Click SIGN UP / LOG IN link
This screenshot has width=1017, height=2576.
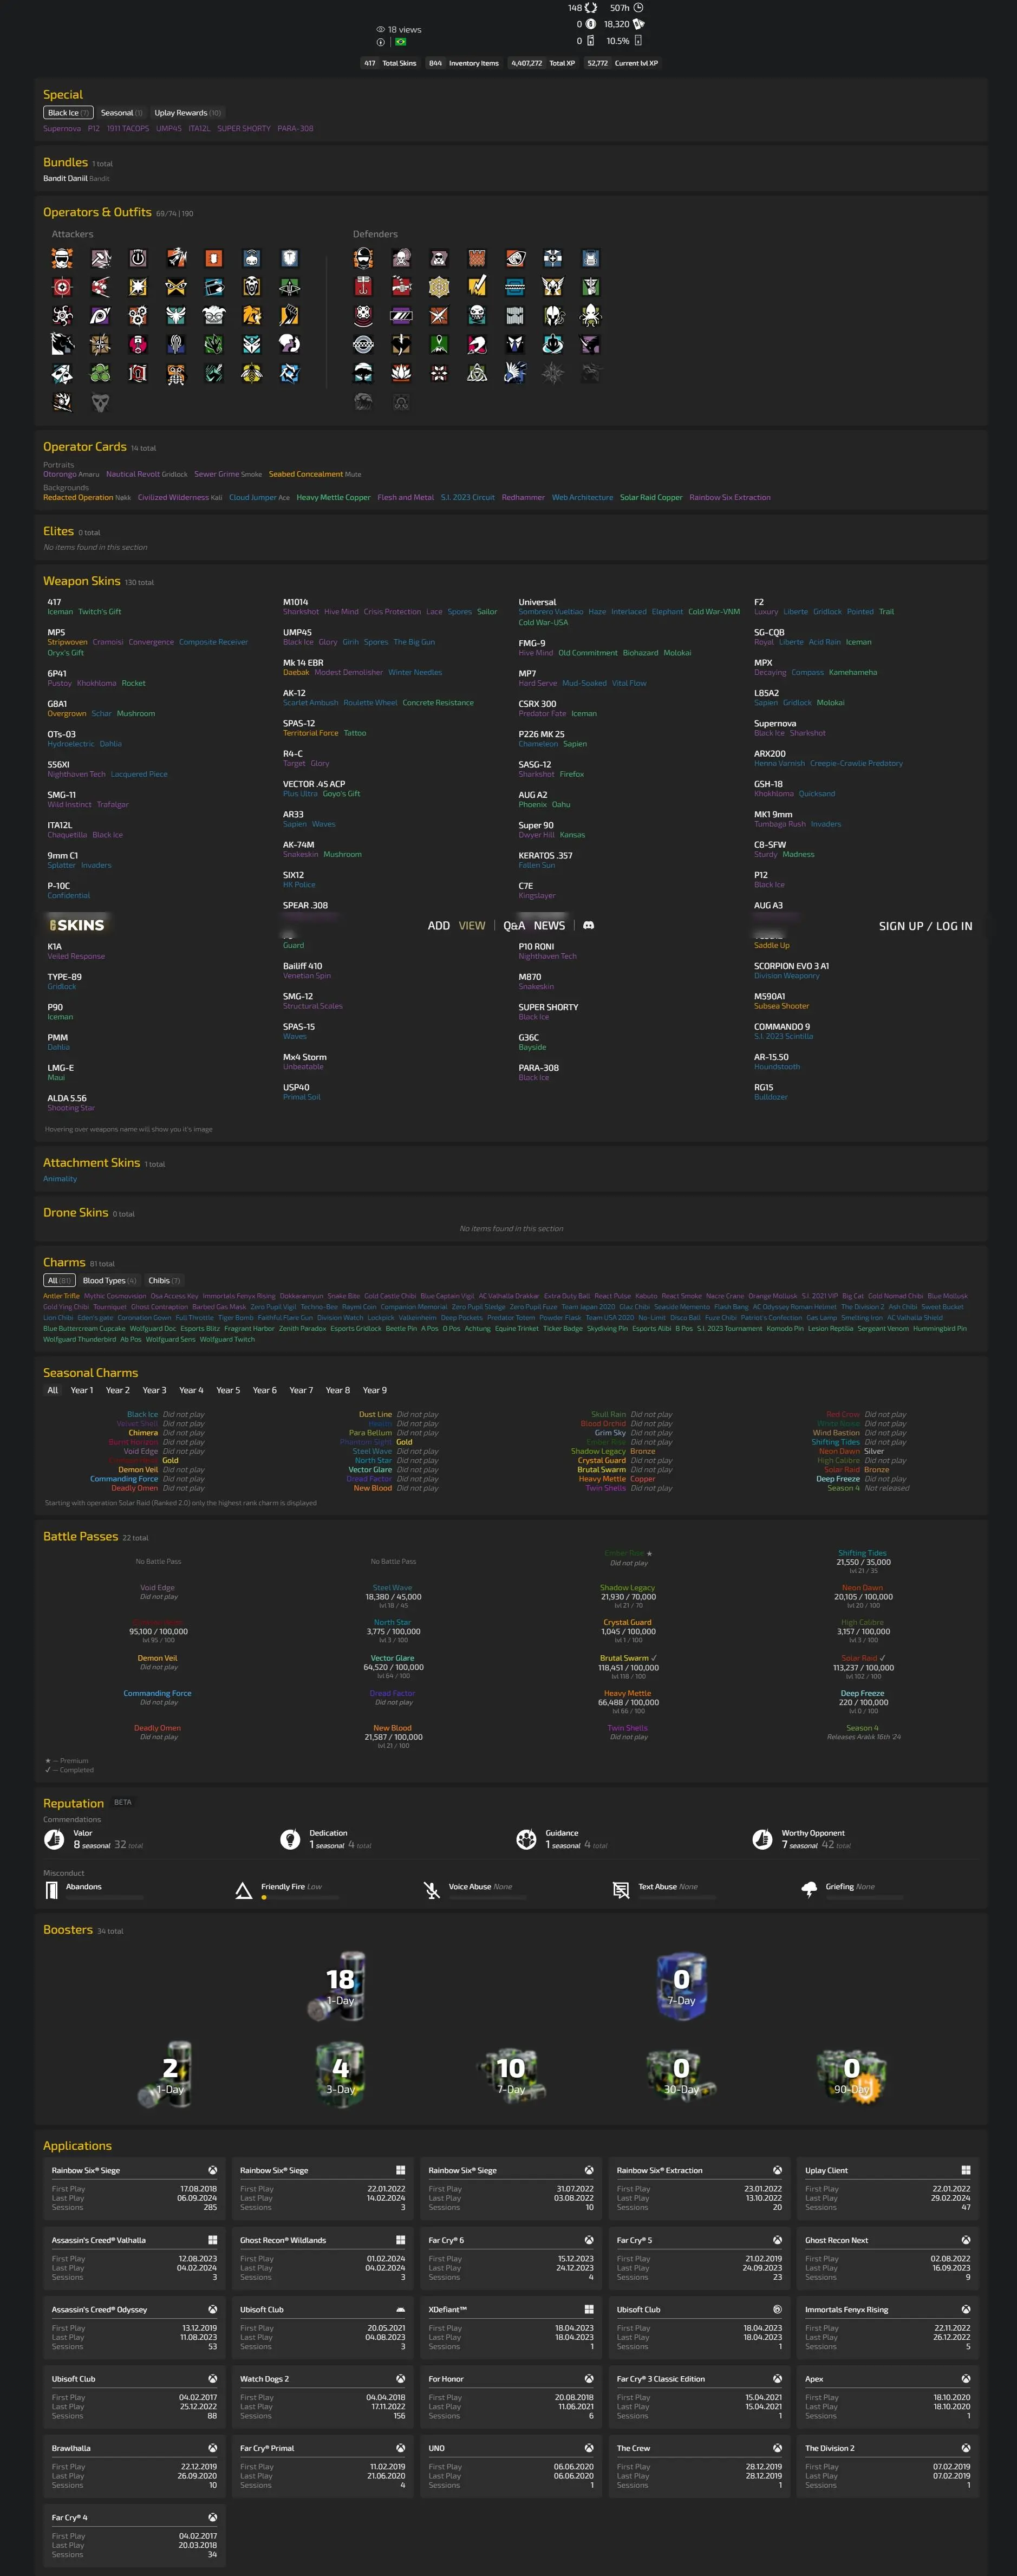click(925, 926)
